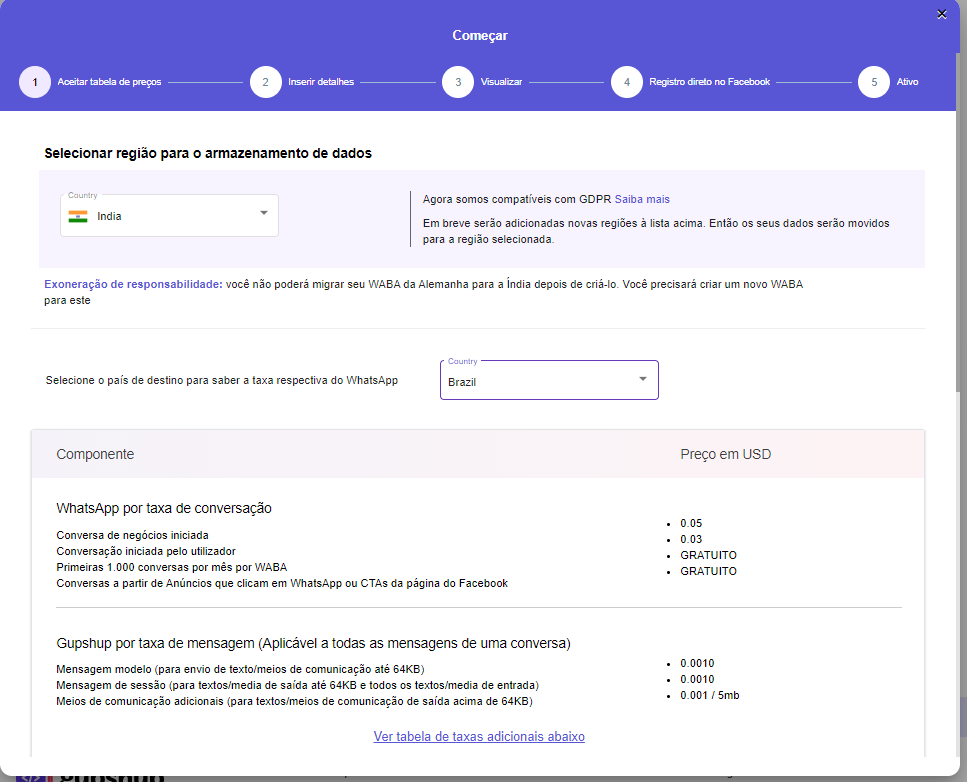Click the Mensagem de sessão row text
967x782 pixels.
(x=297, y=685)
